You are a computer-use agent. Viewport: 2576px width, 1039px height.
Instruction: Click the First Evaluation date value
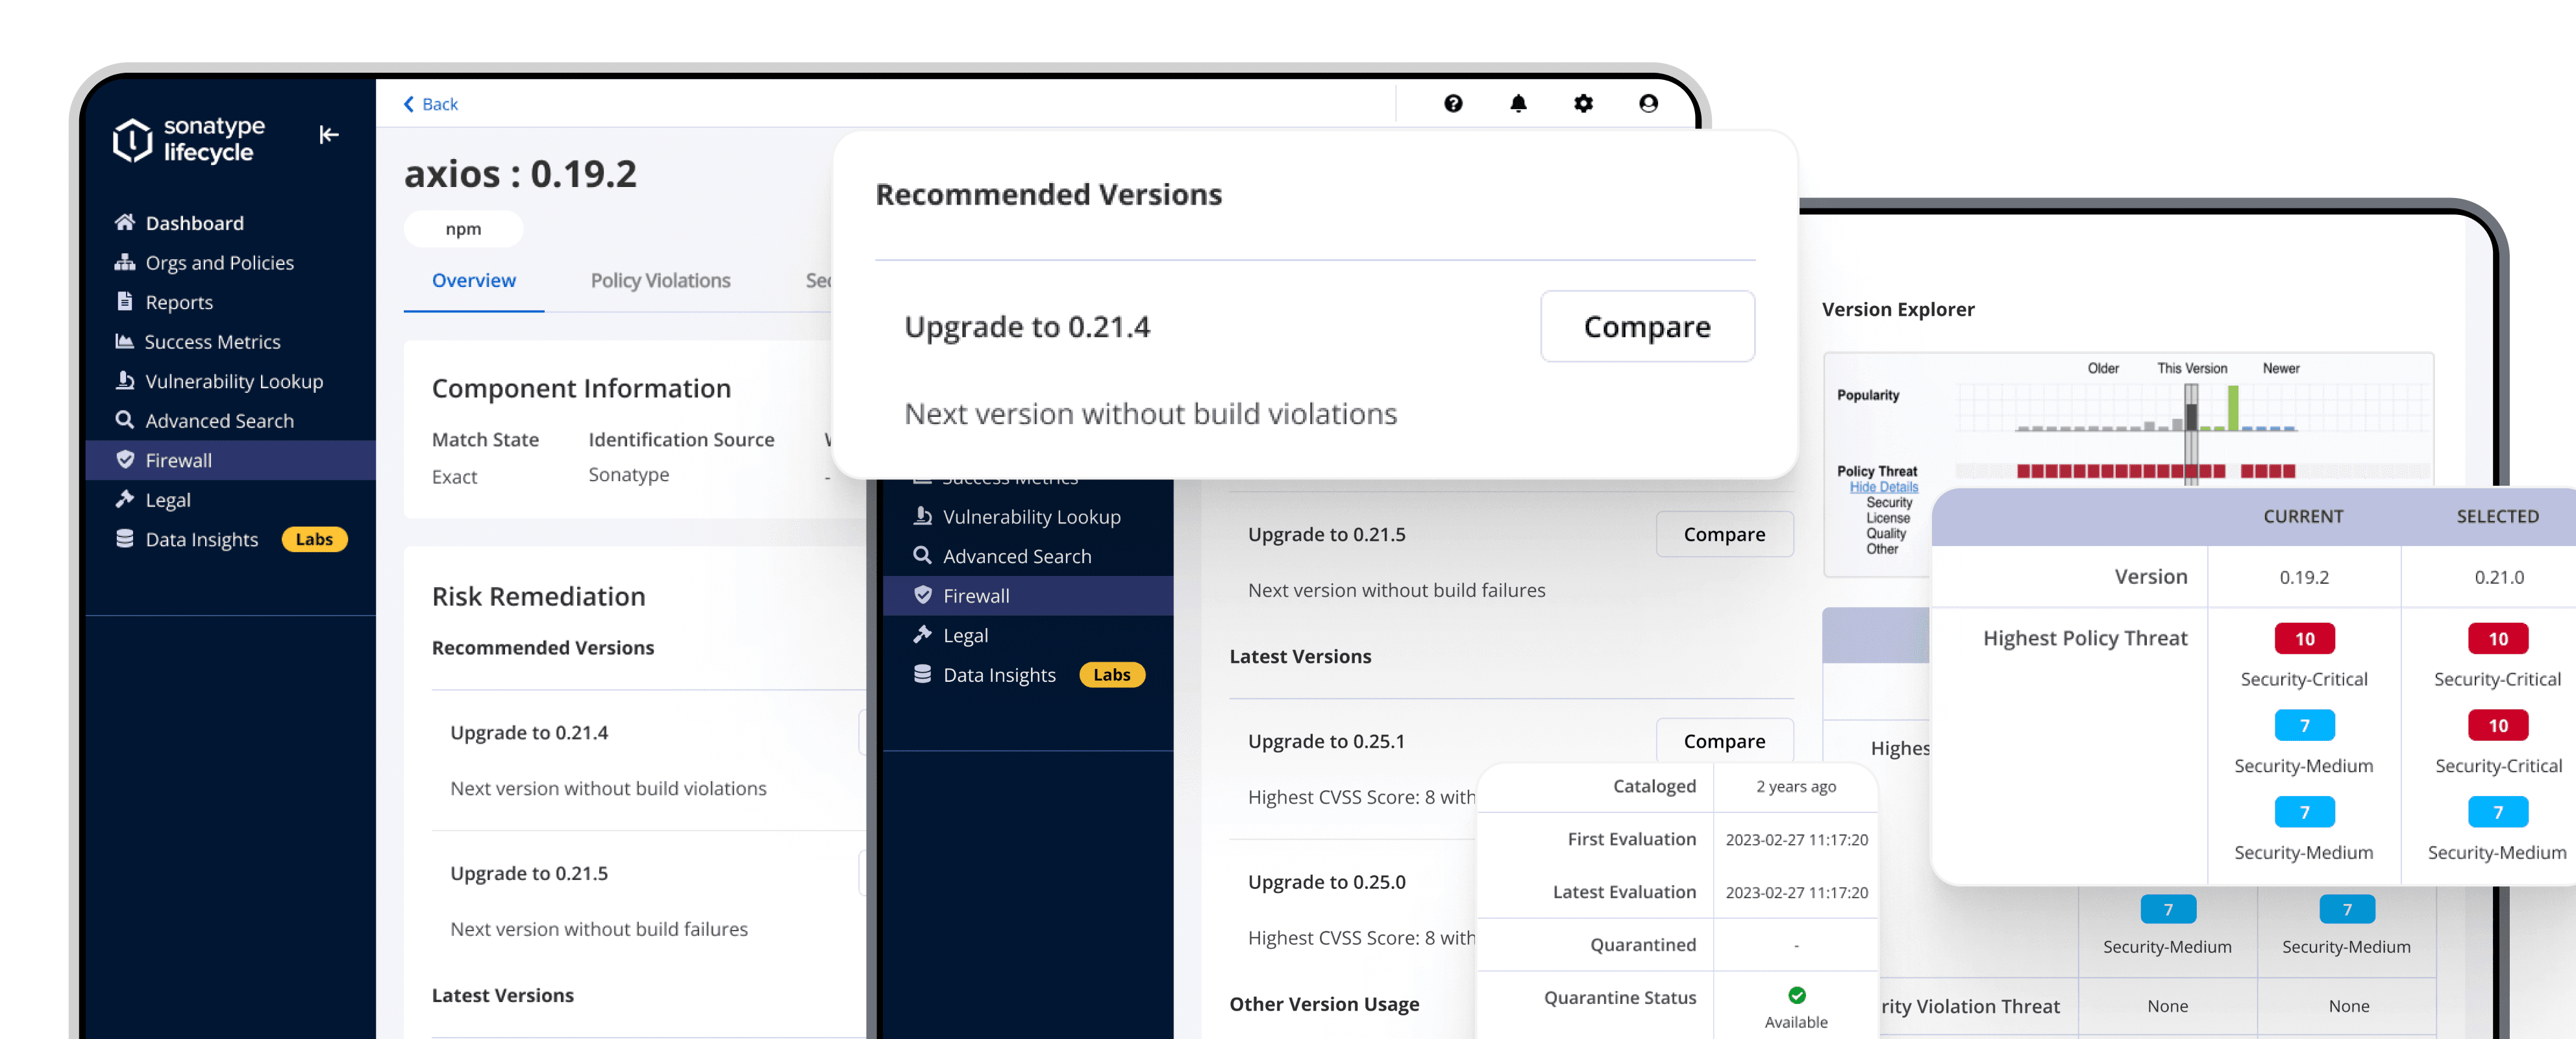(1796, 839)
